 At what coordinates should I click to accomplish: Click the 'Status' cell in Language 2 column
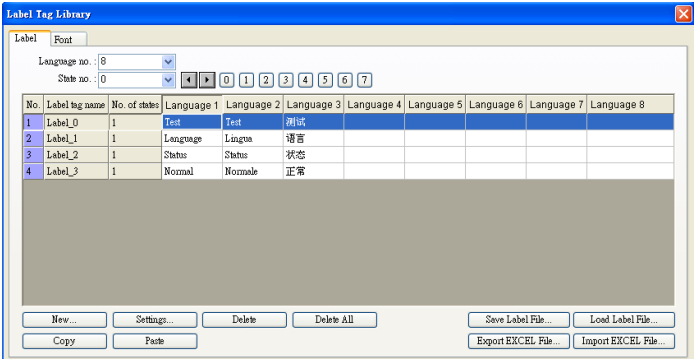[253, 155]
